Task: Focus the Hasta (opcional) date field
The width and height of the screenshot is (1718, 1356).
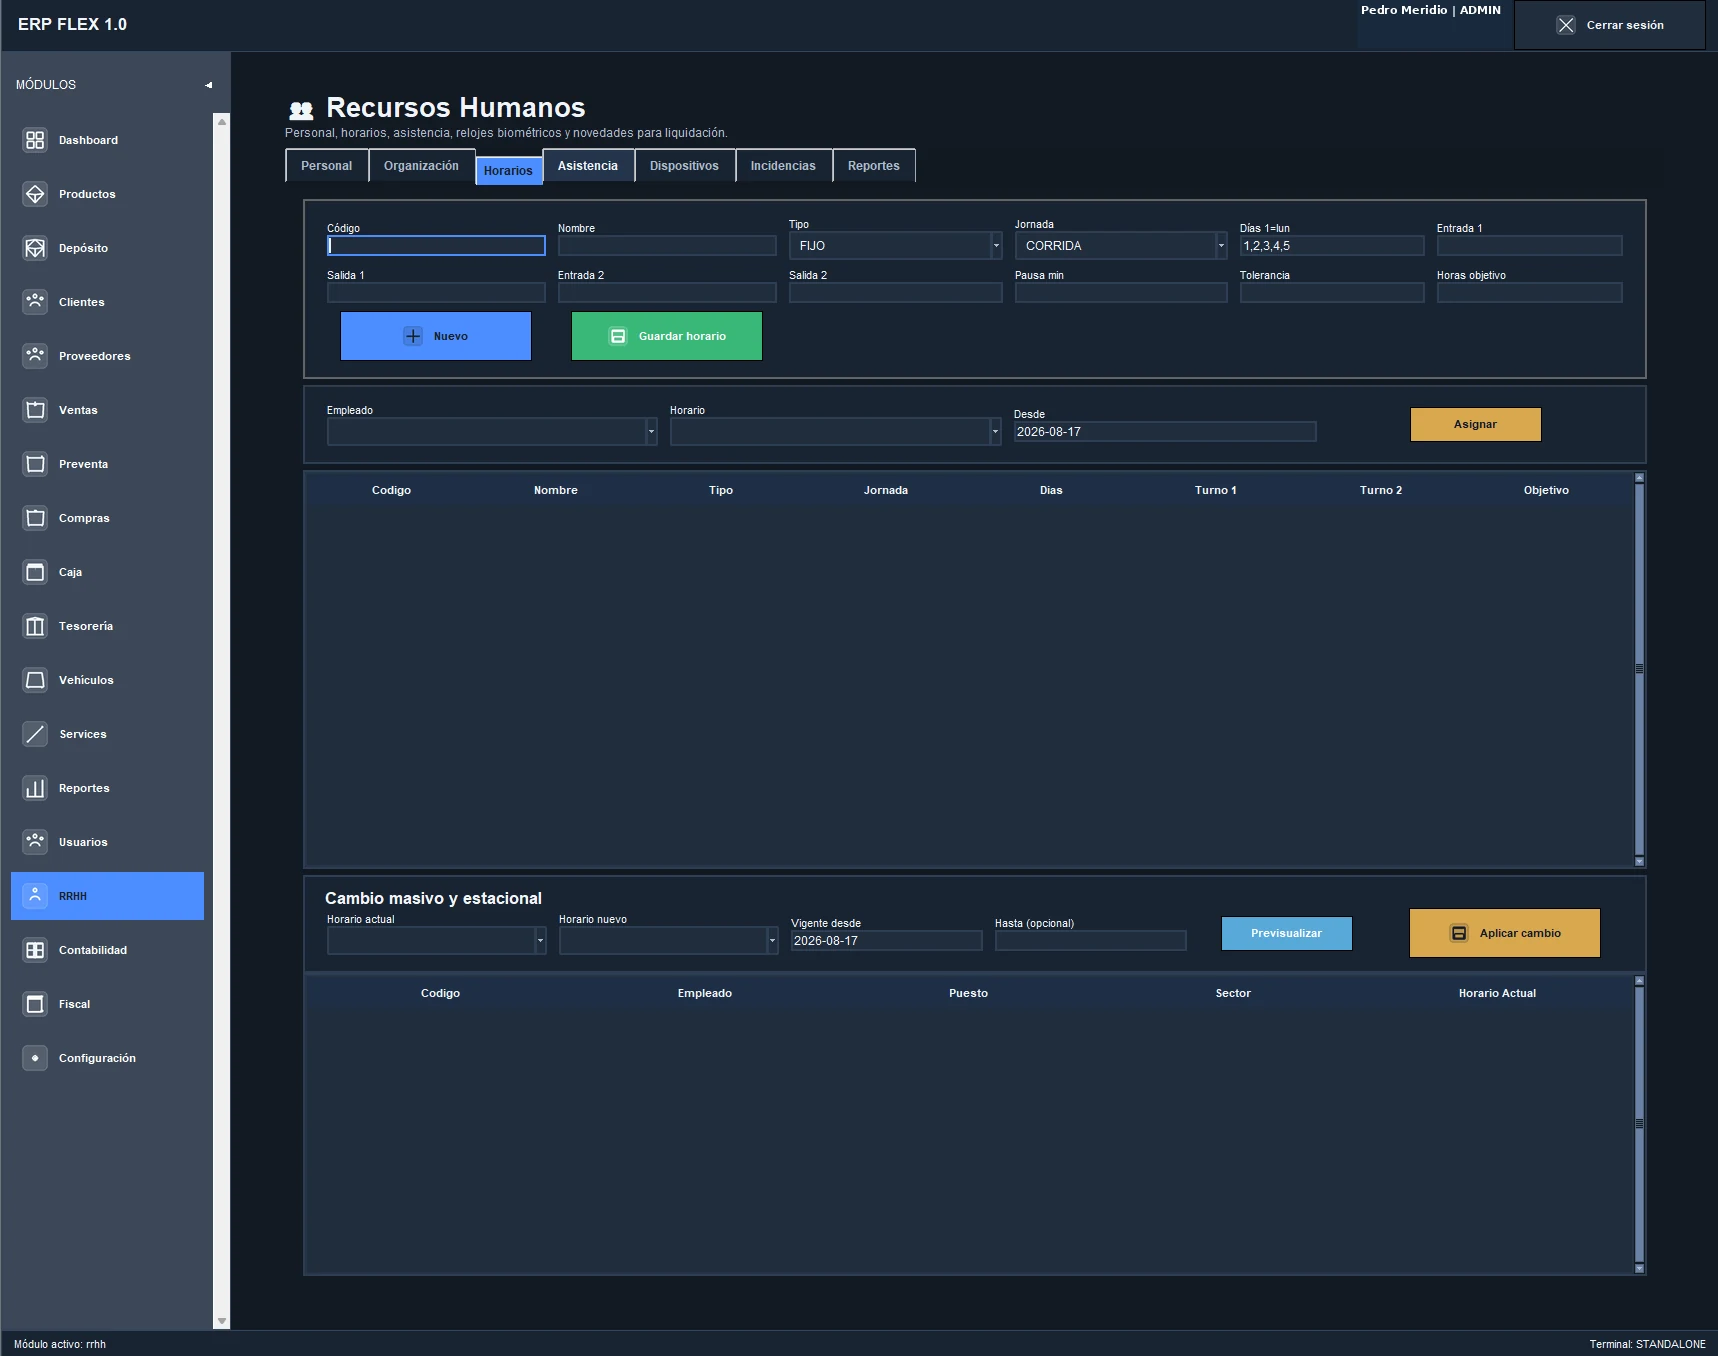Action: coord(1091,941)
